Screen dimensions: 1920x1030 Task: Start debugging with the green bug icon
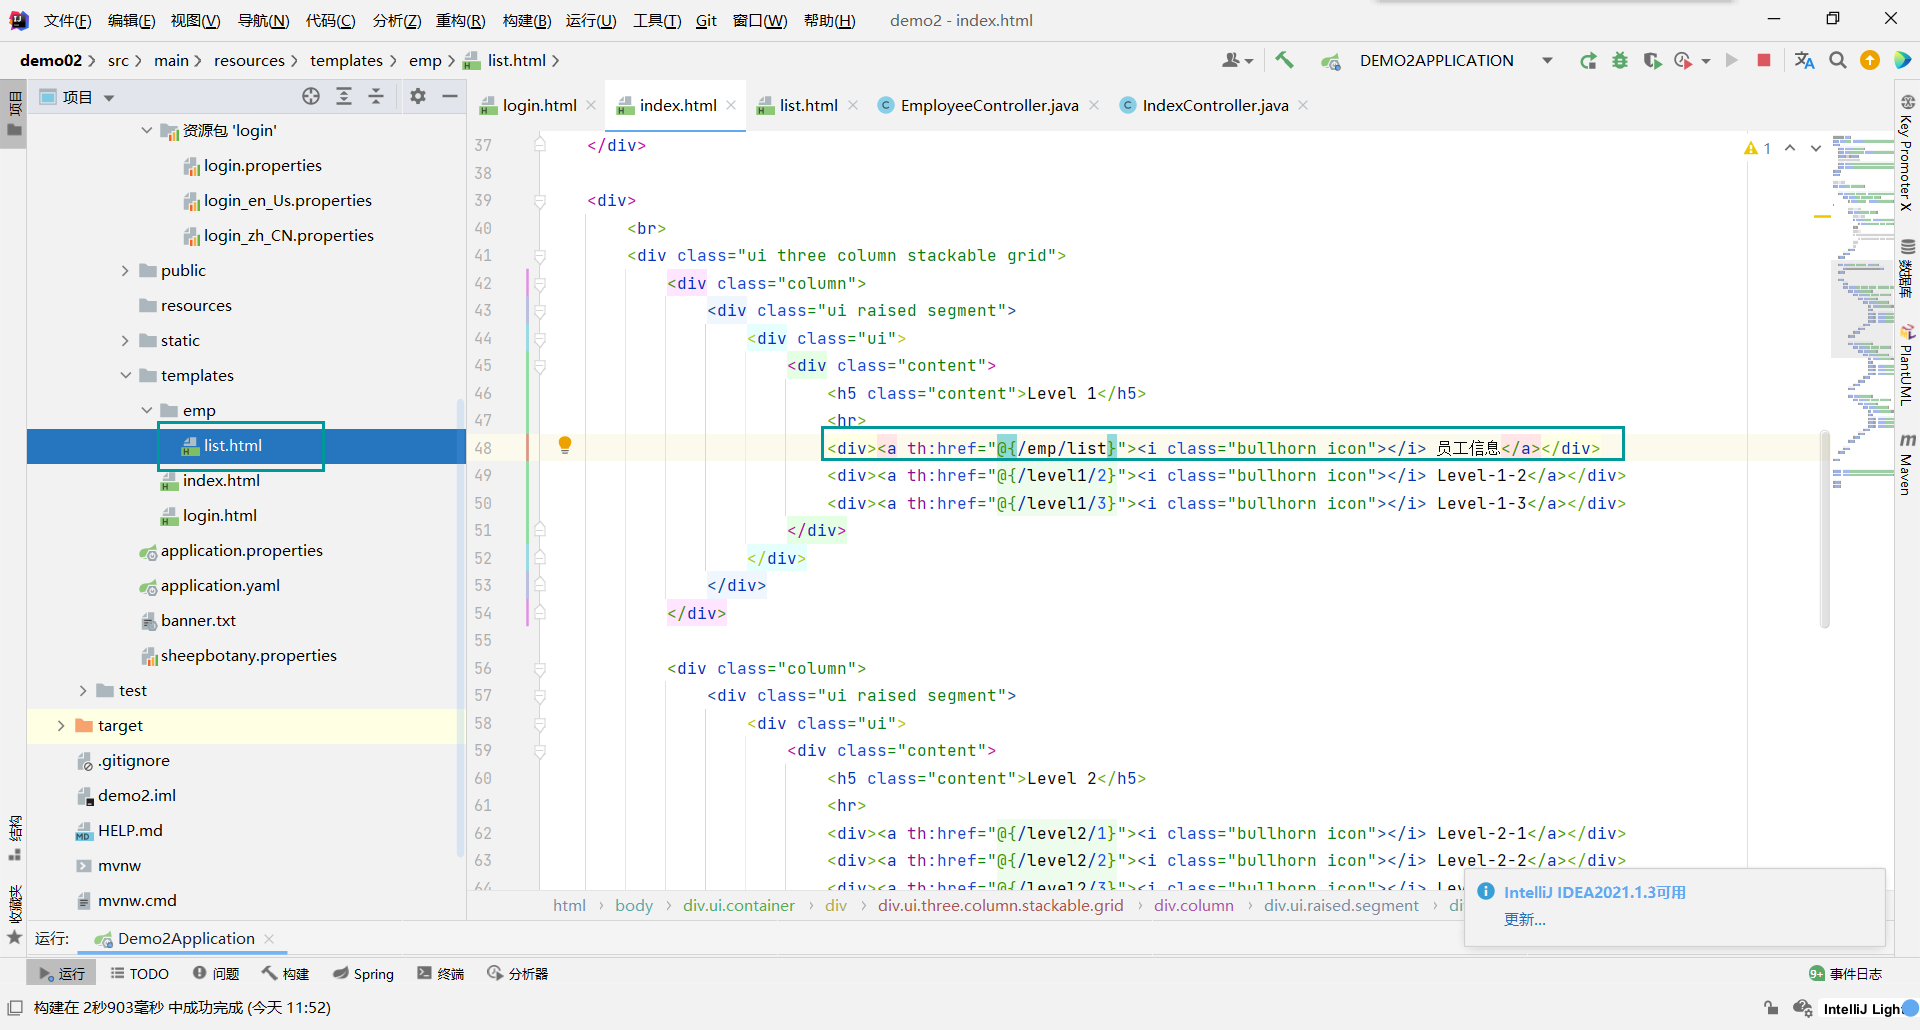click(x=1620, y=61)
